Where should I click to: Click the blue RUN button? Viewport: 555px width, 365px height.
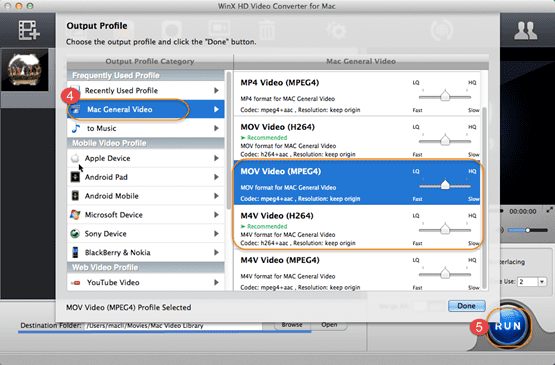point(508,326)
